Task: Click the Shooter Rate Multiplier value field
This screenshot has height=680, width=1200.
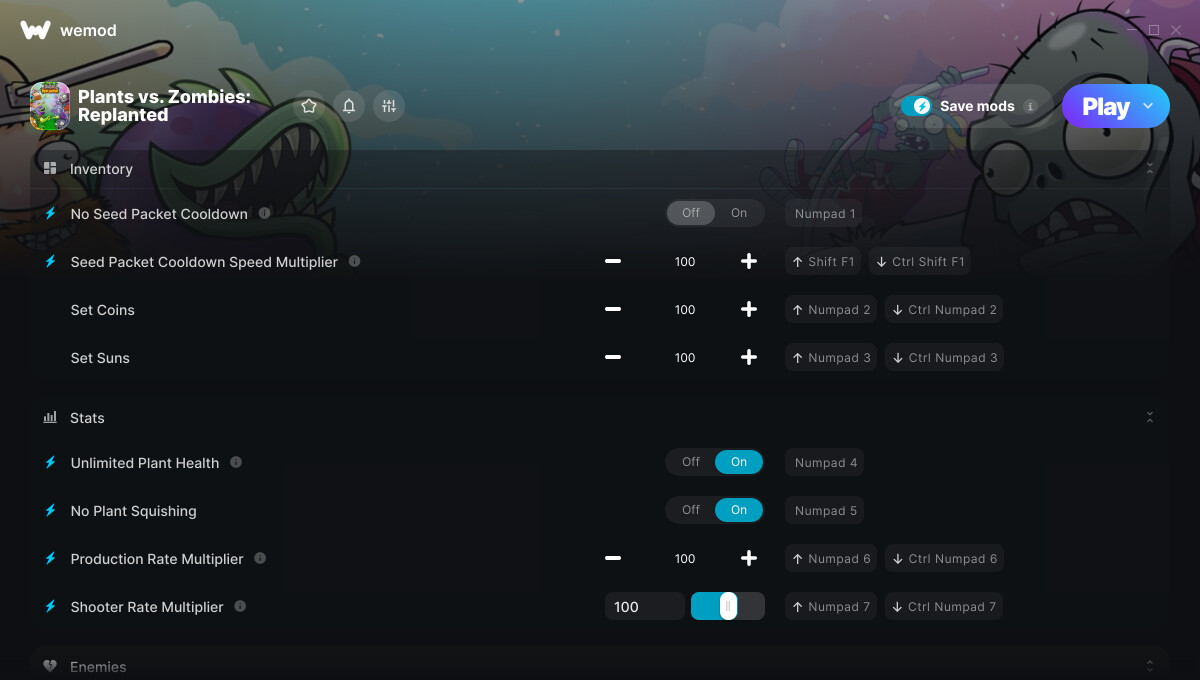Action: click(645, 606)
